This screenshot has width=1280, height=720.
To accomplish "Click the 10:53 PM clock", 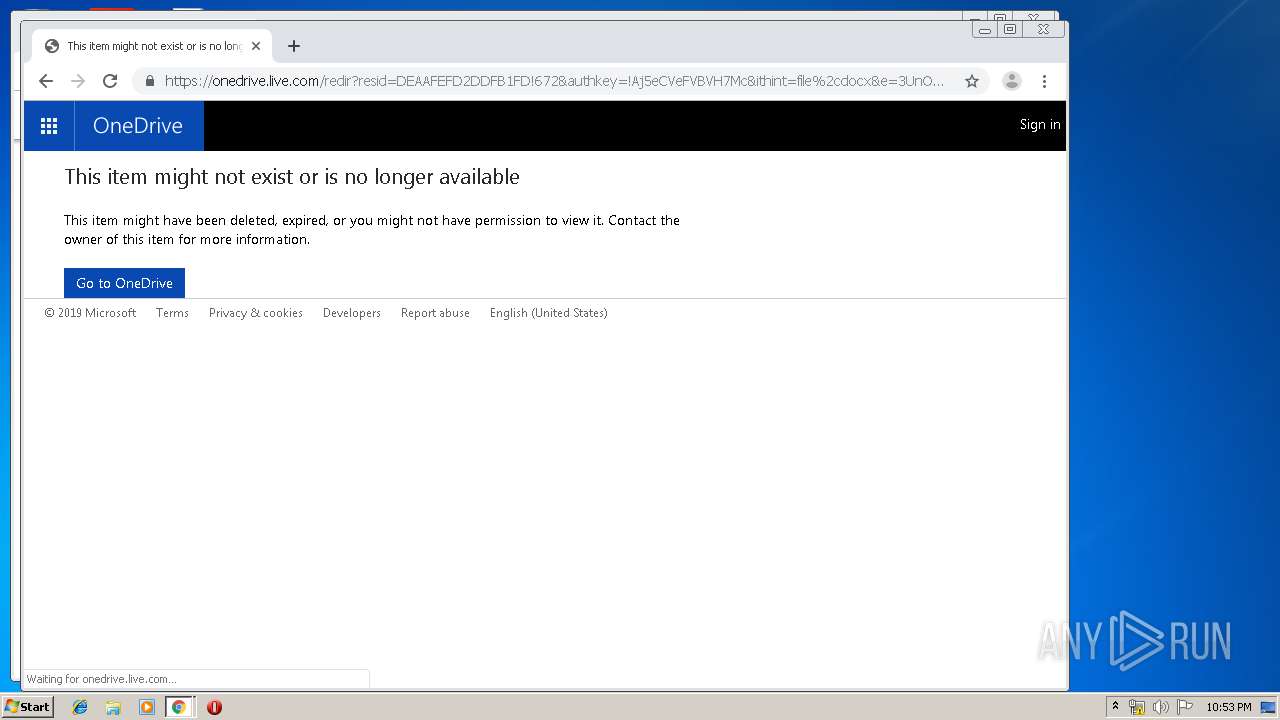I will [x=1228, y=707].
